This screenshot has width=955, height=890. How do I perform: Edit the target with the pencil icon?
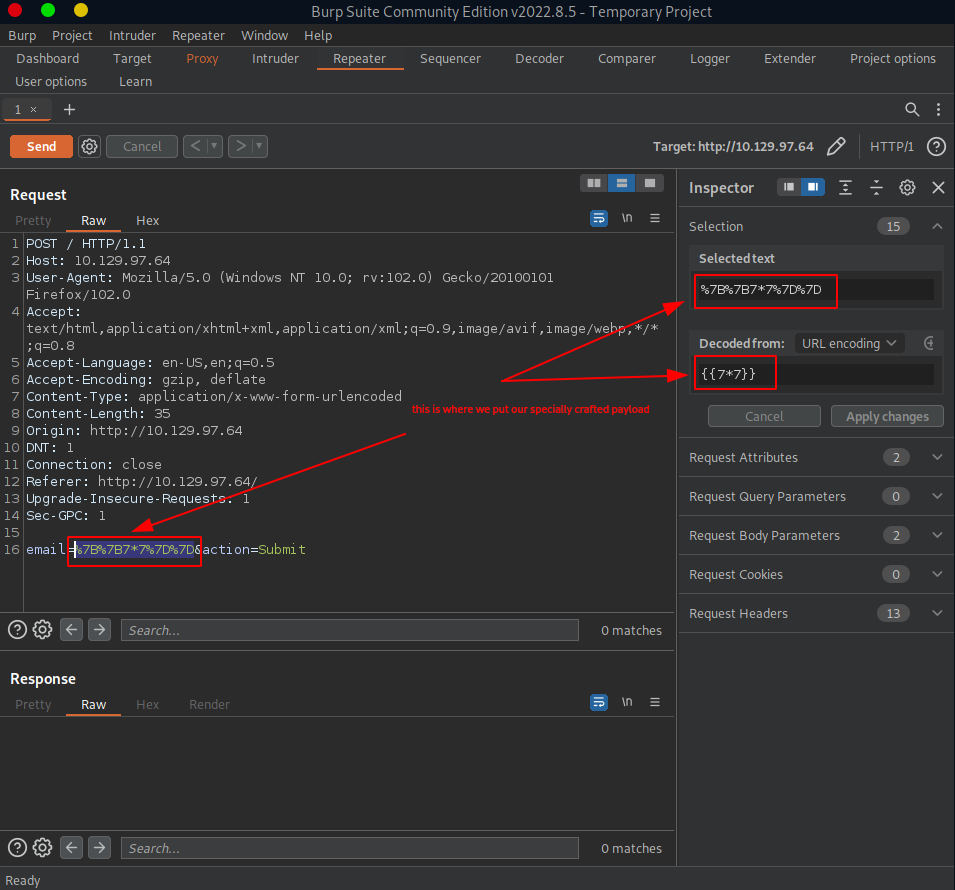click(x=836, y=146)
